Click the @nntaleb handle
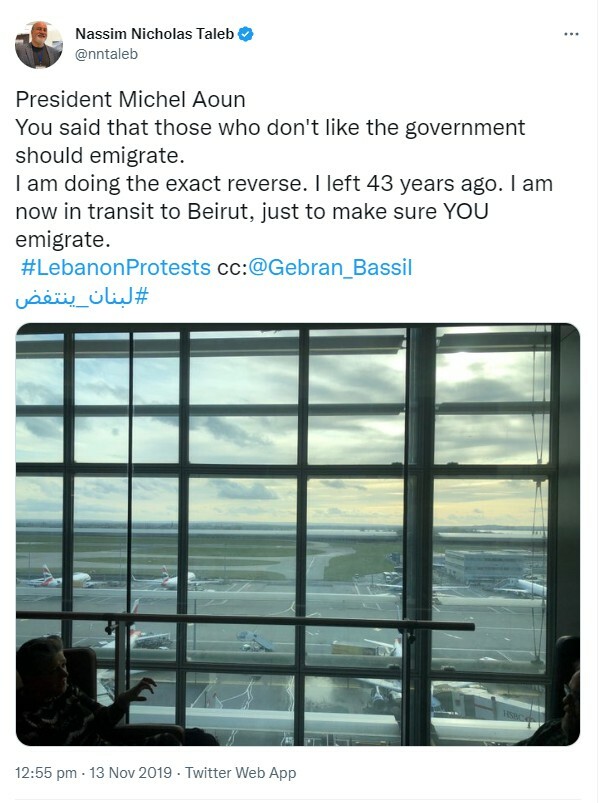 coord(108,56)
